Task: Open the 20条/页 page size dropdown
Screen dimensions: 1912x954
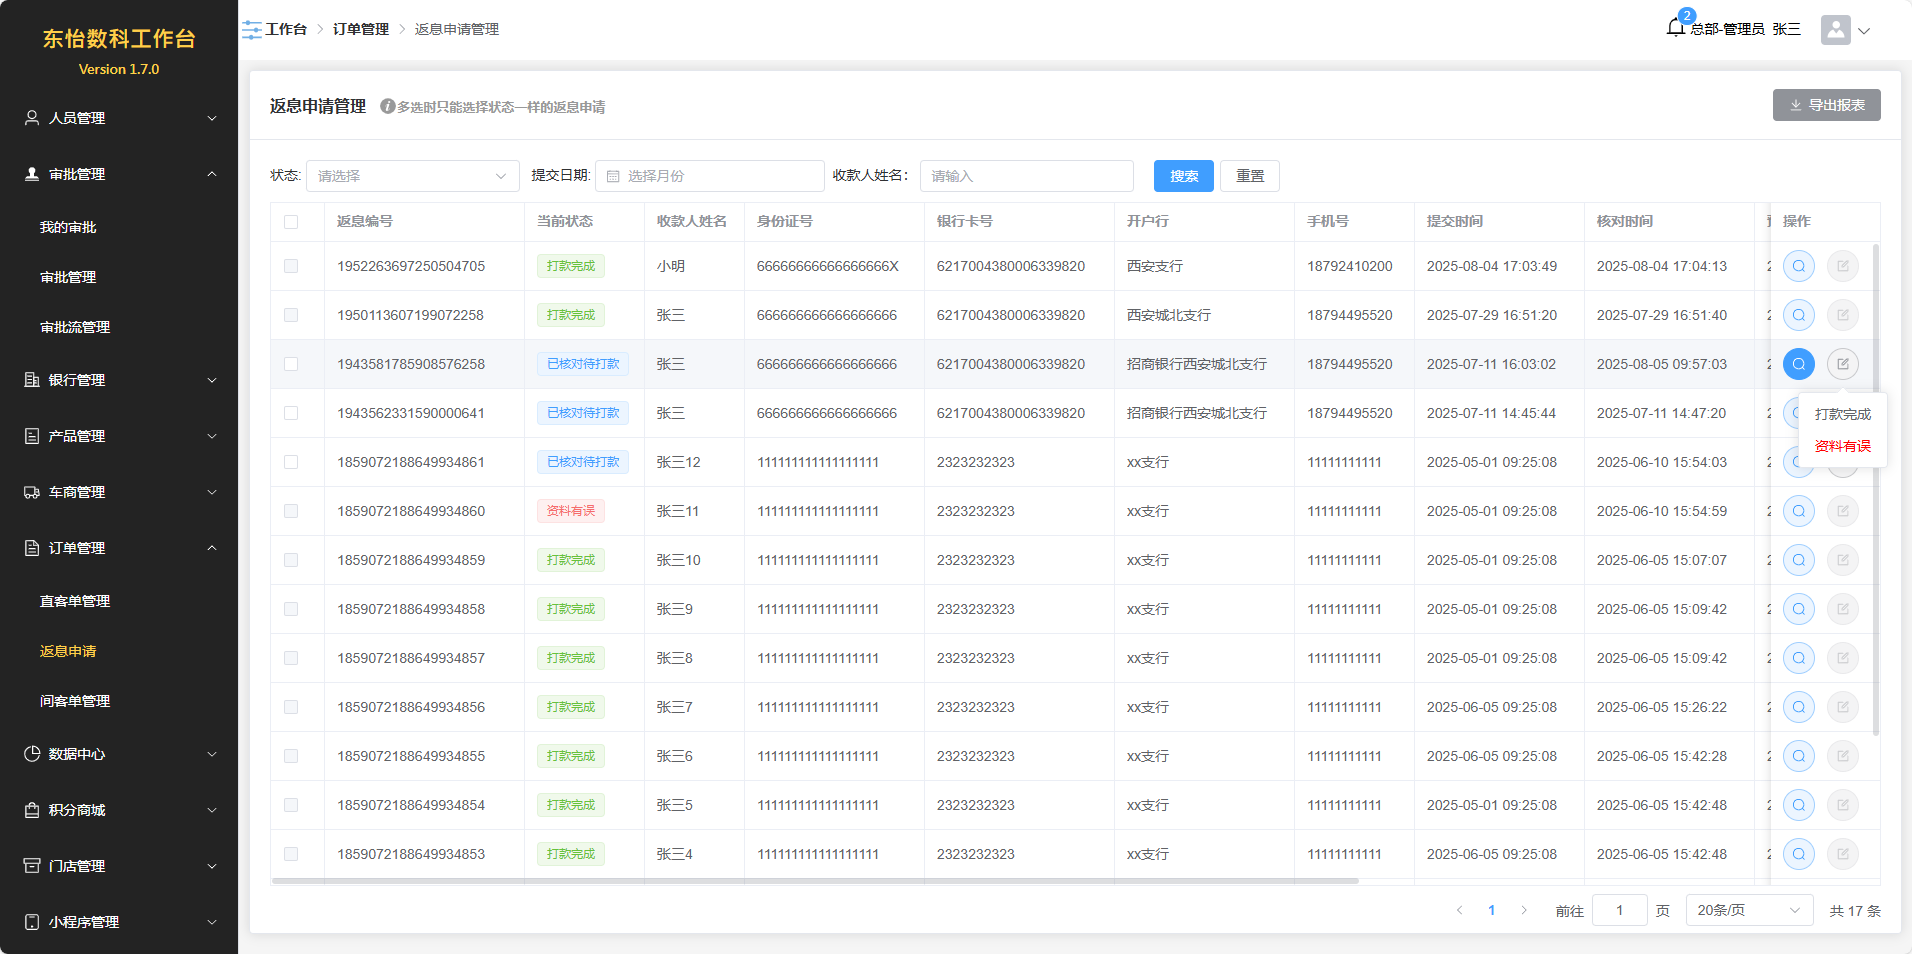Action: click(x=1748, y=910)
